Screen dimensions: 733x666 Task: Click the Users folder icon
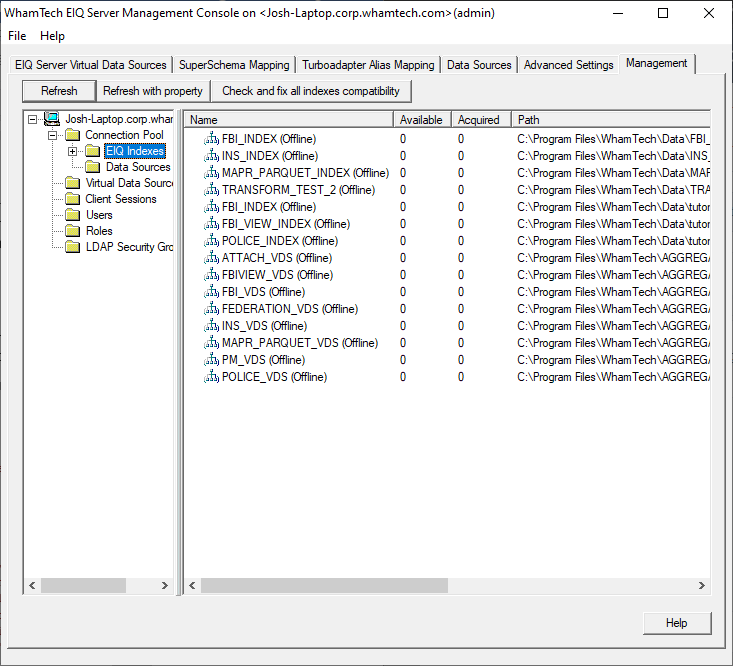[72, 215]
